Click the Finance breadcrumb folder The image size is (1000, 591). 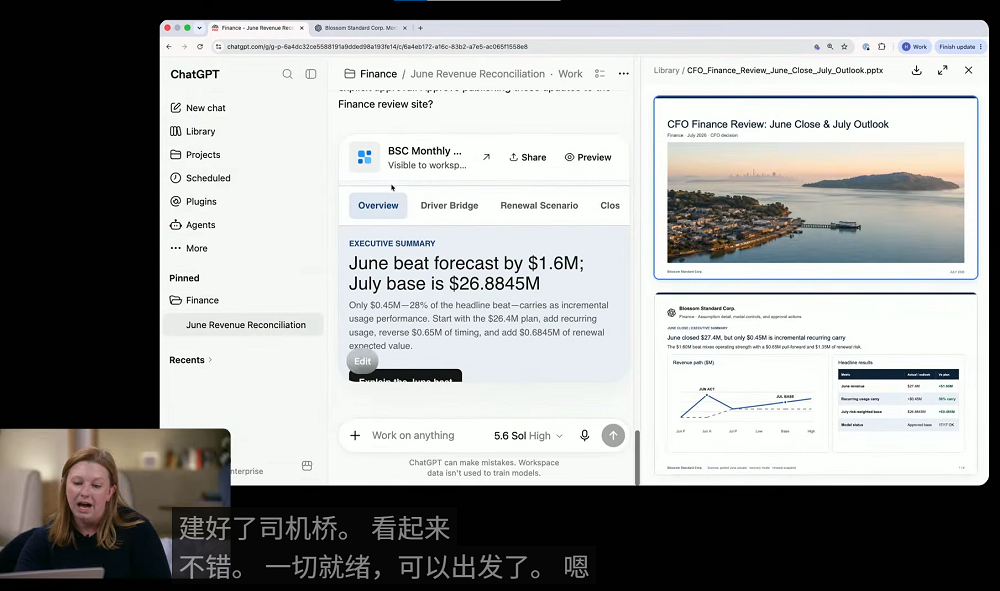(371, 74)
